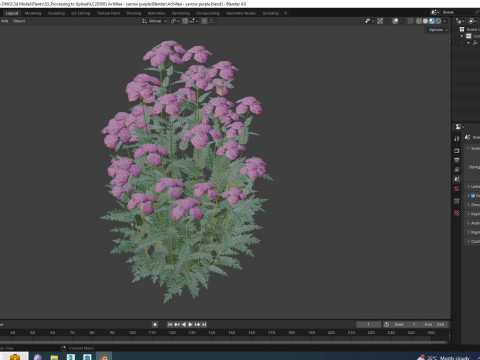Switch to the Shading workspace tab

click(x=134, y=13)
